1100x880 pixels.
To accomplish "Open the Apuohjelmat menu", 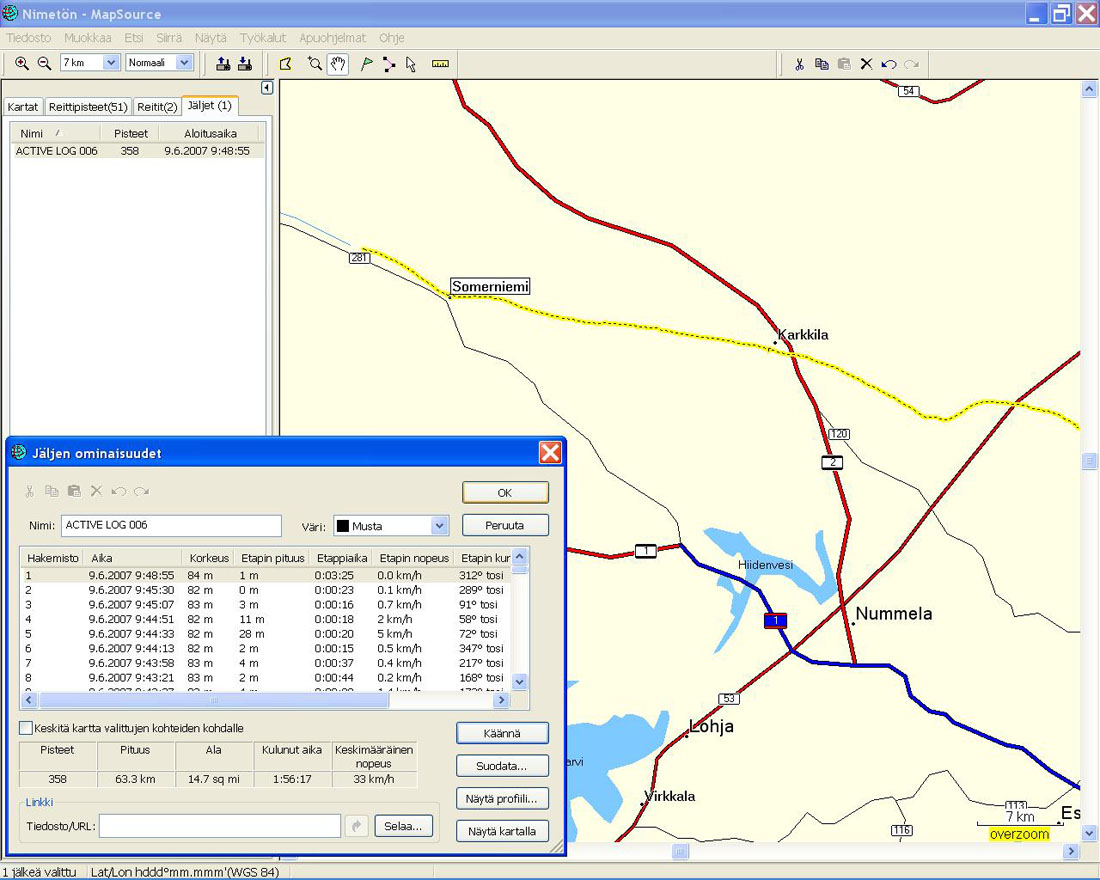I will pyautogui.click(x=333, y=38).
